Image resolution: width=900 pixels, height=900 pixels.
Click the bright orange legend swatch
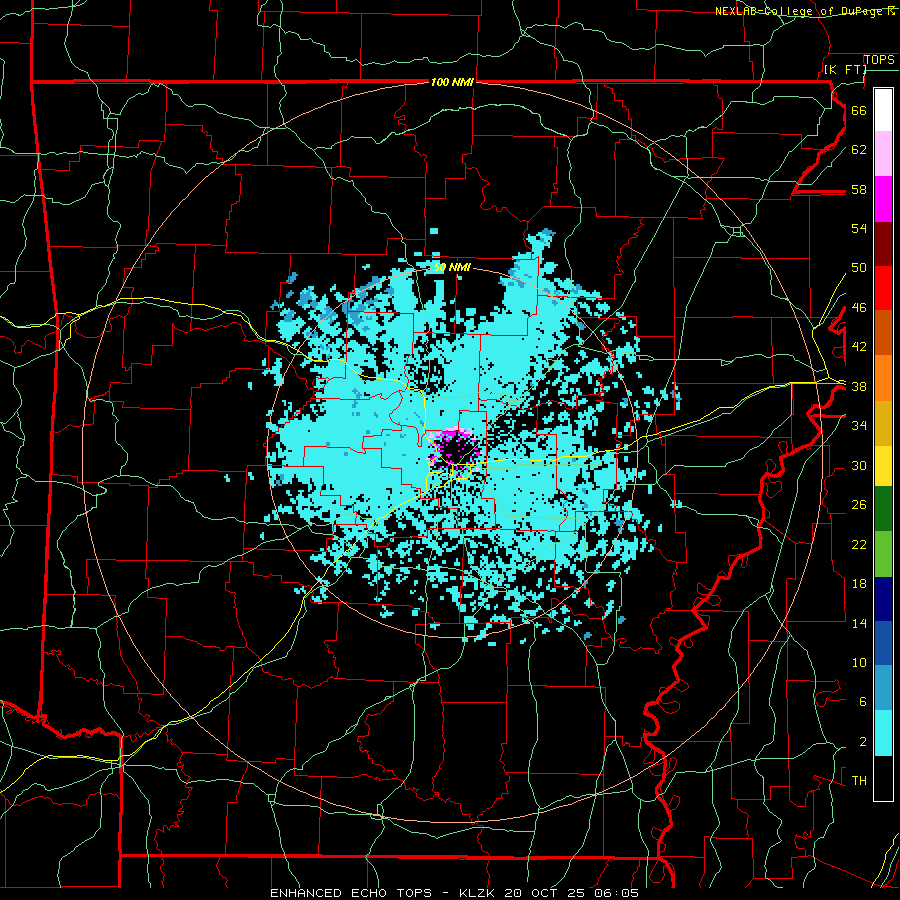[x=883, y=378]
